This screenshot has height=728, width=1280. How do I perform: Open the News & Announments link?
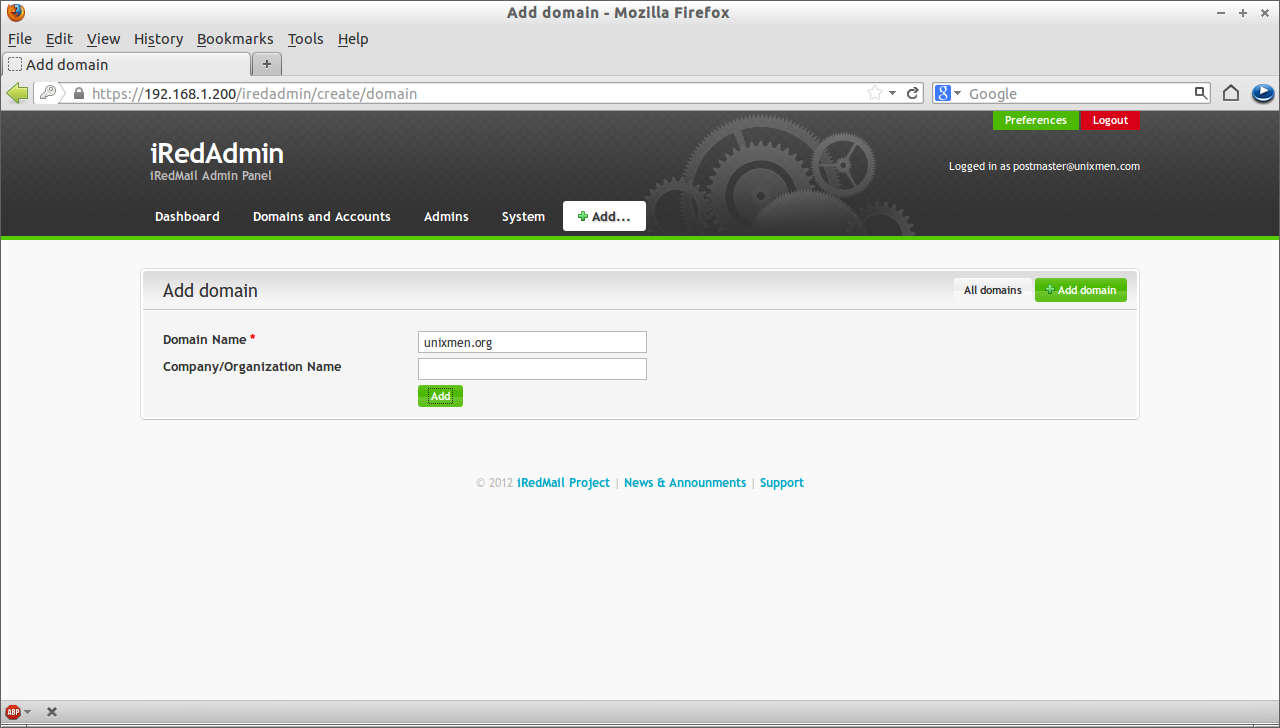[x=685, y=483]
